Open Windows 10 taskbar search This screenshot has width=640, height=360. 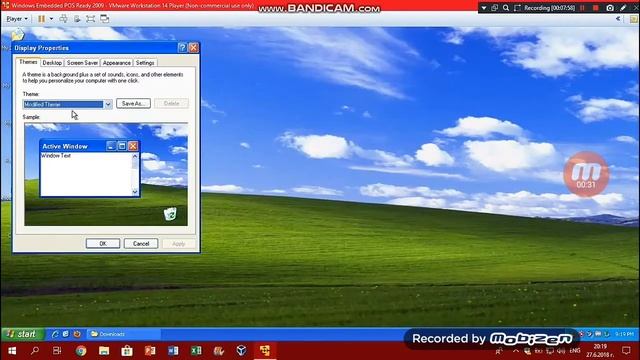click(x=35, y=351)
